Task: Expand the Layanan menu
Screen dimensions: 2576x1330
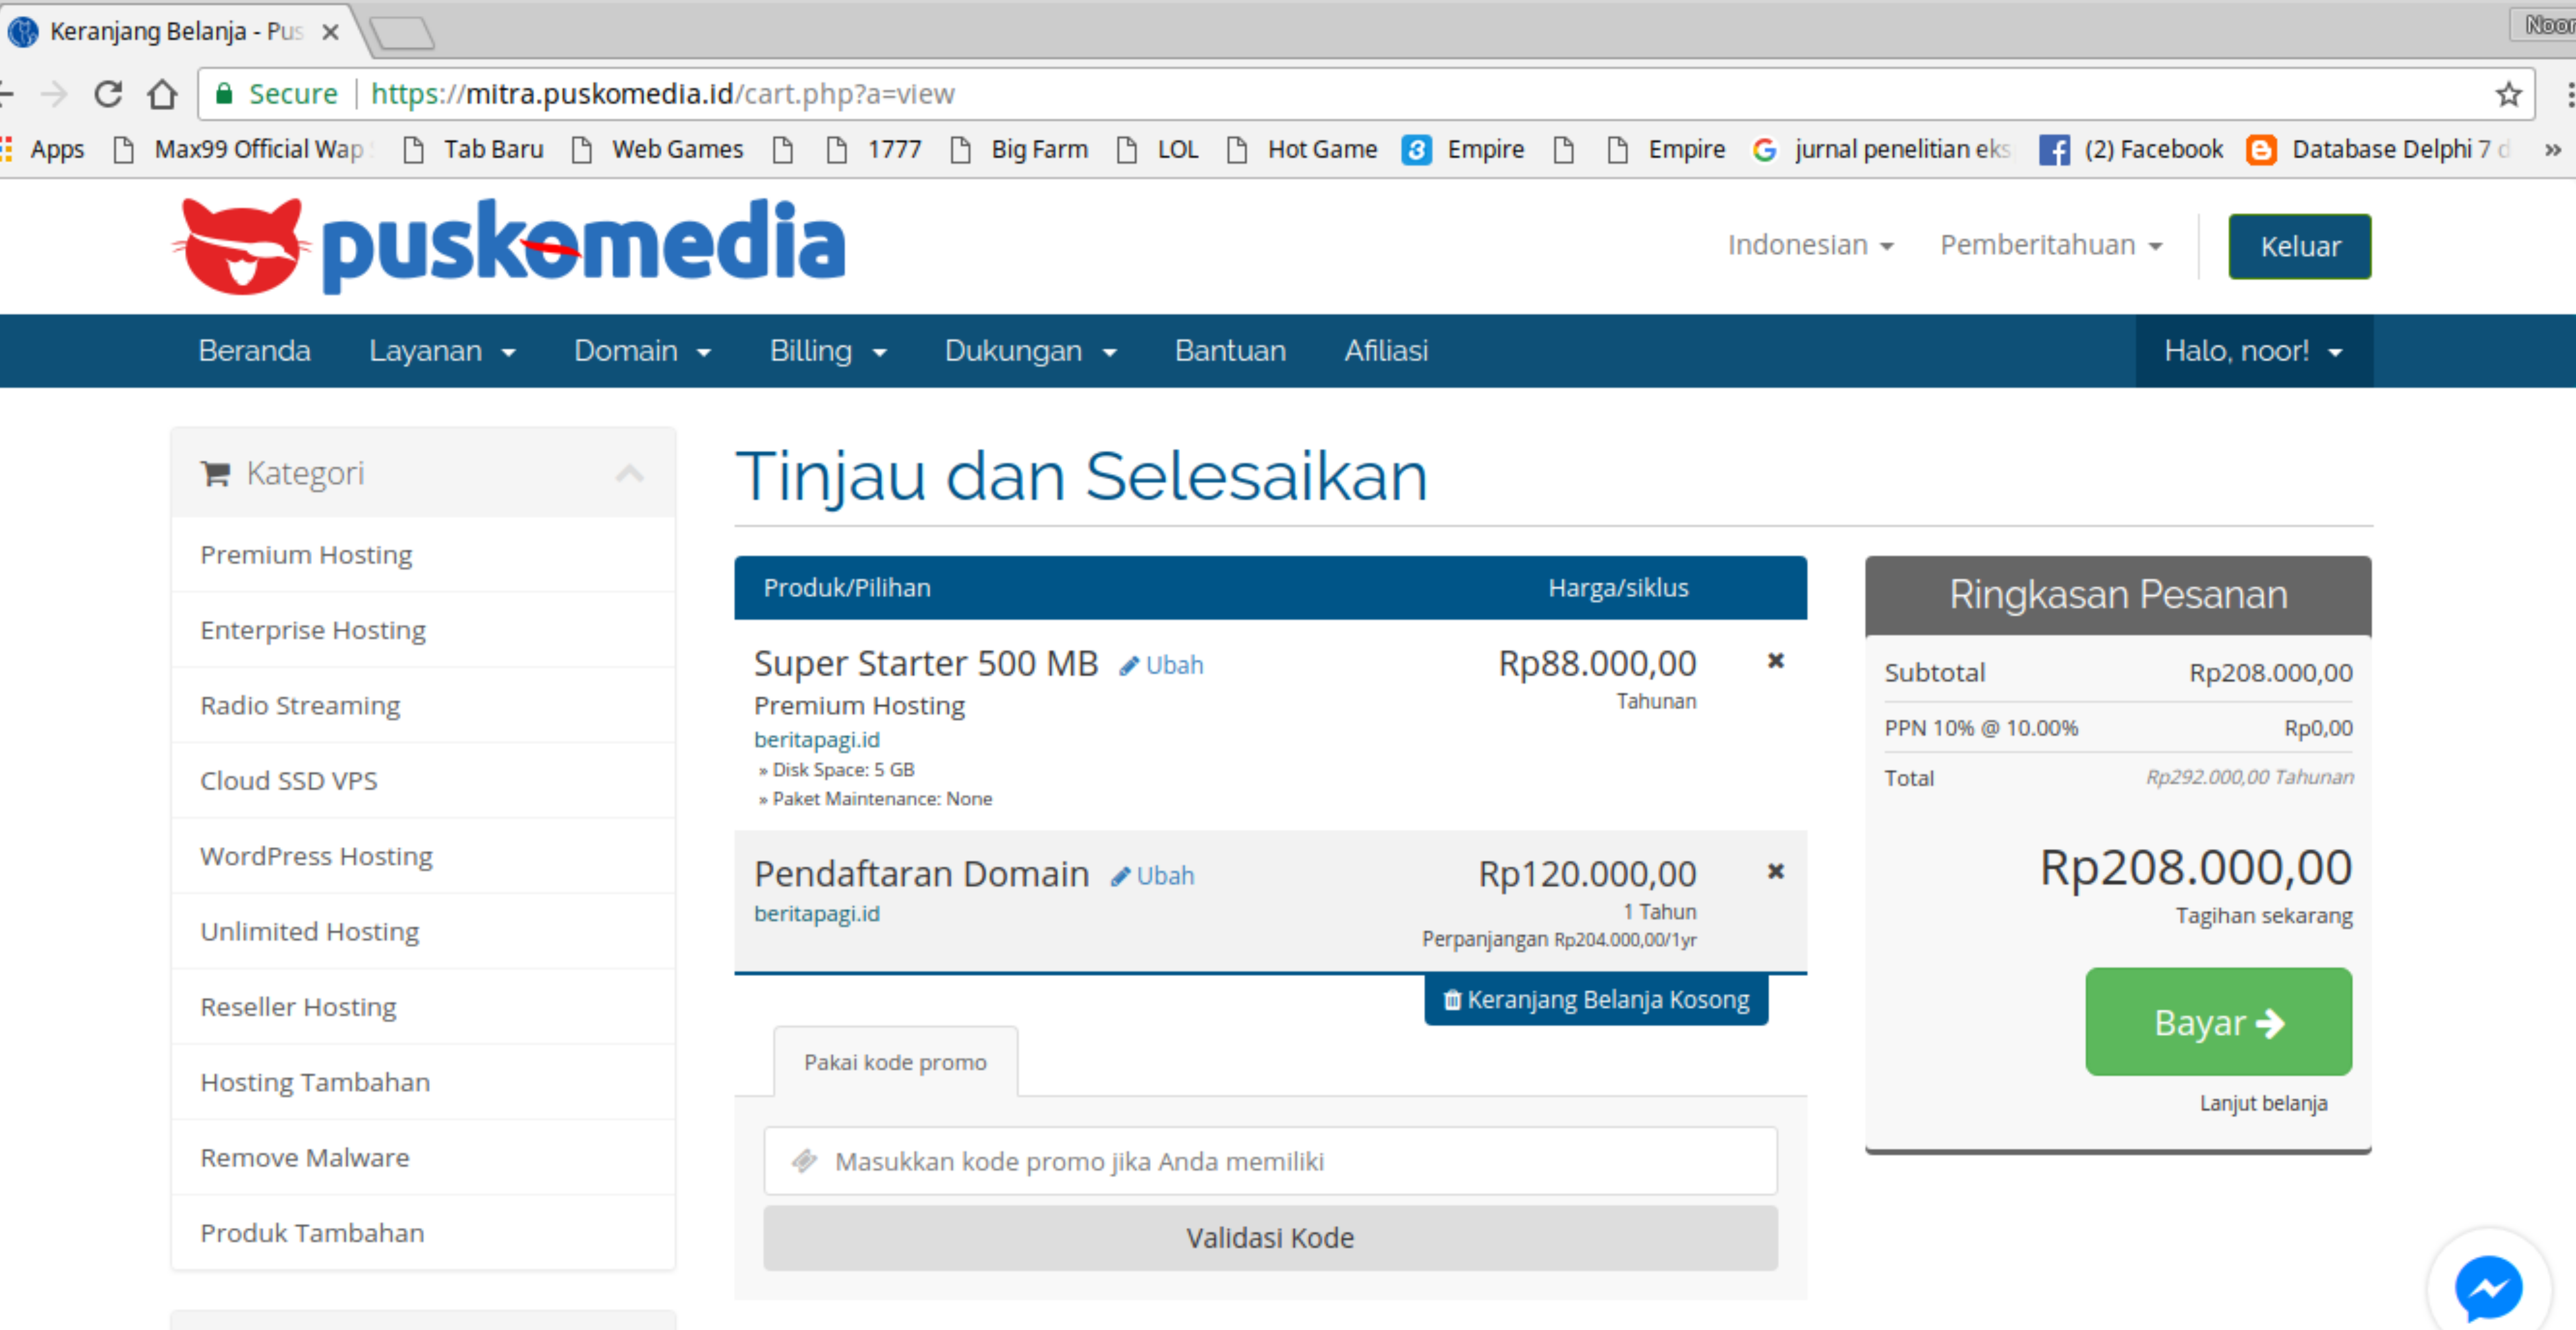Action: pyautogui.click(x=442, y=351)
